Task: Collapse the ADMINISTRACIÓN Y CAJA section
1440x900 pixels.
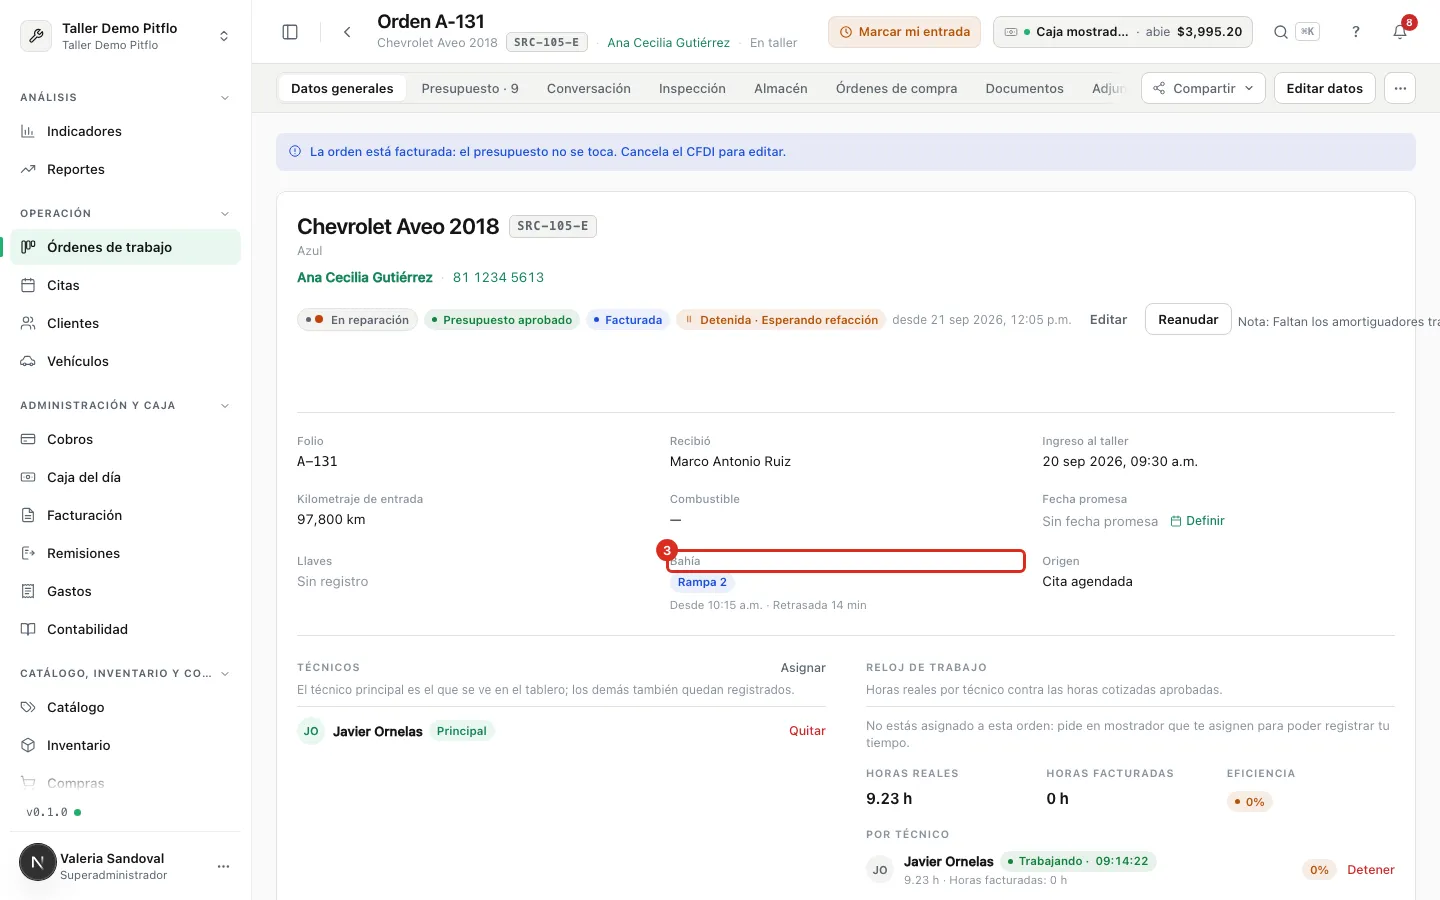Action: click(225, 406)
